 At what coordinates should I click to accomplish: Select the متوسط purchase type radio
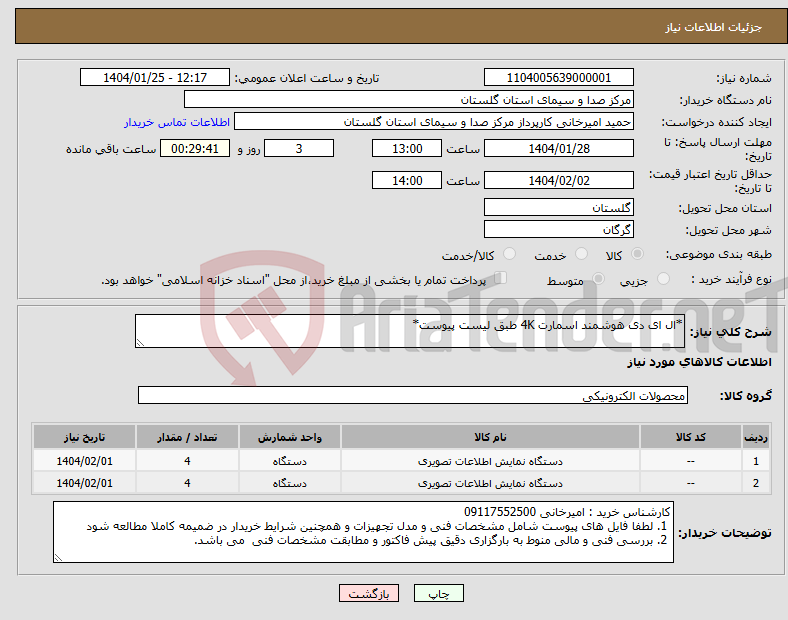(598, 278)
